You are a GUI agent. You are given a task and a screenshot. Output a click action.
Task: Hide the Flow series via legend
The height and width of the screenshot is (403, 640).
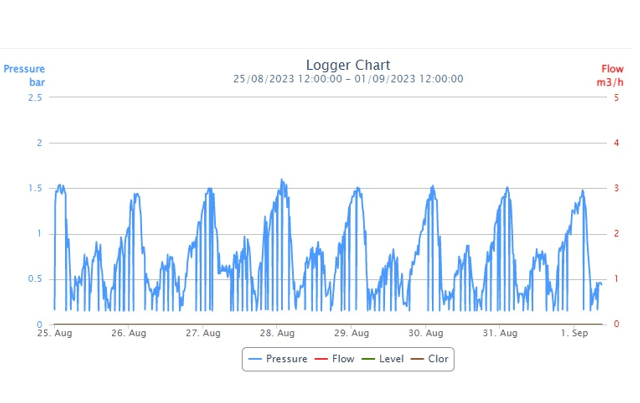click(342, 359)
